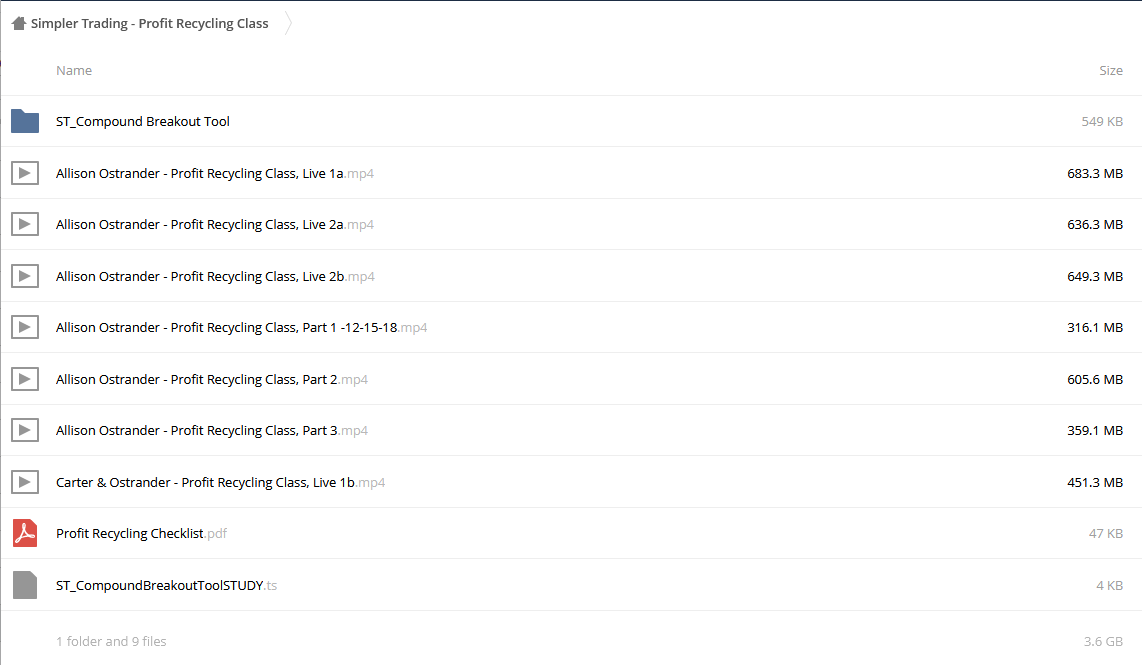Click the play icon for Part 1 -12-15-18 video
Image resolution: width=1142 pixels, height=665 pixels.
tap(25, 328)
